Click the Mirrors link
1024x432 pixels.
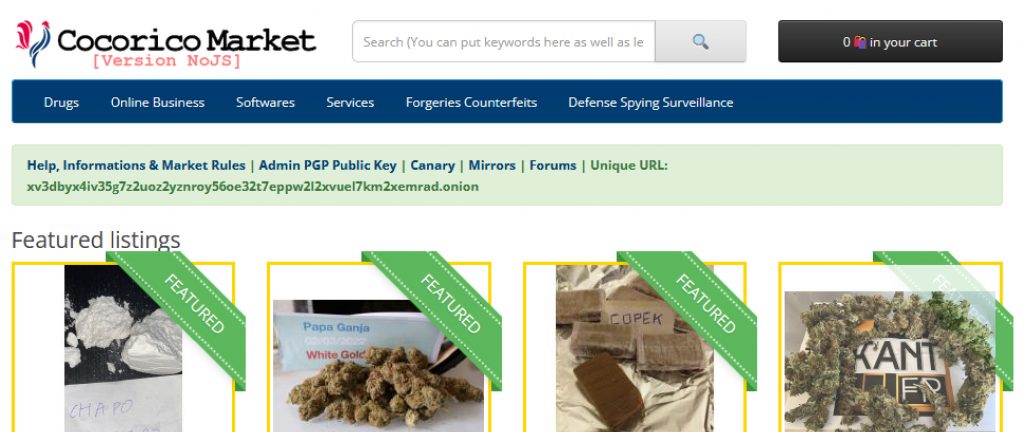(492, 165)
